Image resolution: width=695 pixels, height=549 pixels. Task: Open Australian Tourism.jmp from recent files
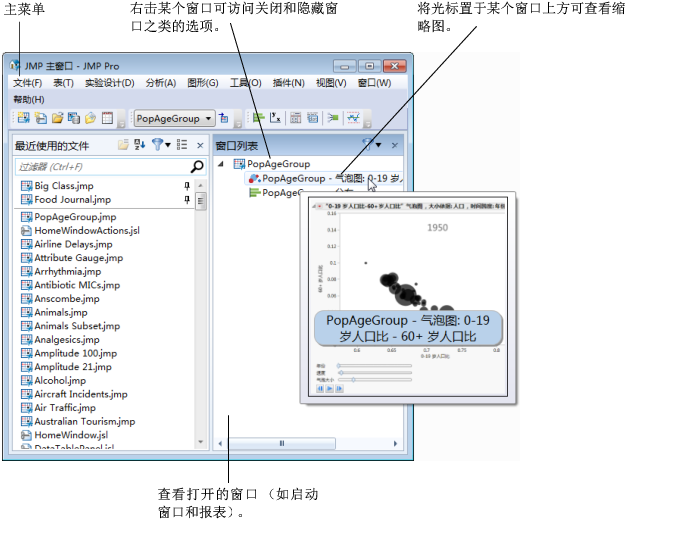tap(78, 421)
